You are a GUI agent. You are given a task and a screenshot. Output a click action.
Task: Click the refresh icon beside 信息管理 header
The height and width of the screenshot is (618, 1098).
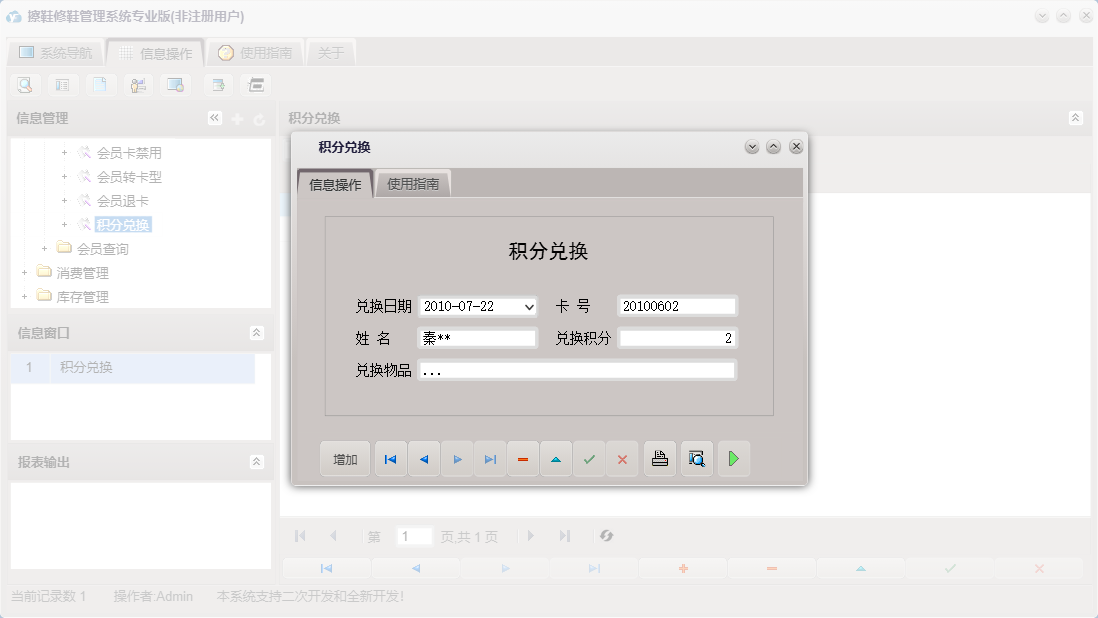coord(258,117)
